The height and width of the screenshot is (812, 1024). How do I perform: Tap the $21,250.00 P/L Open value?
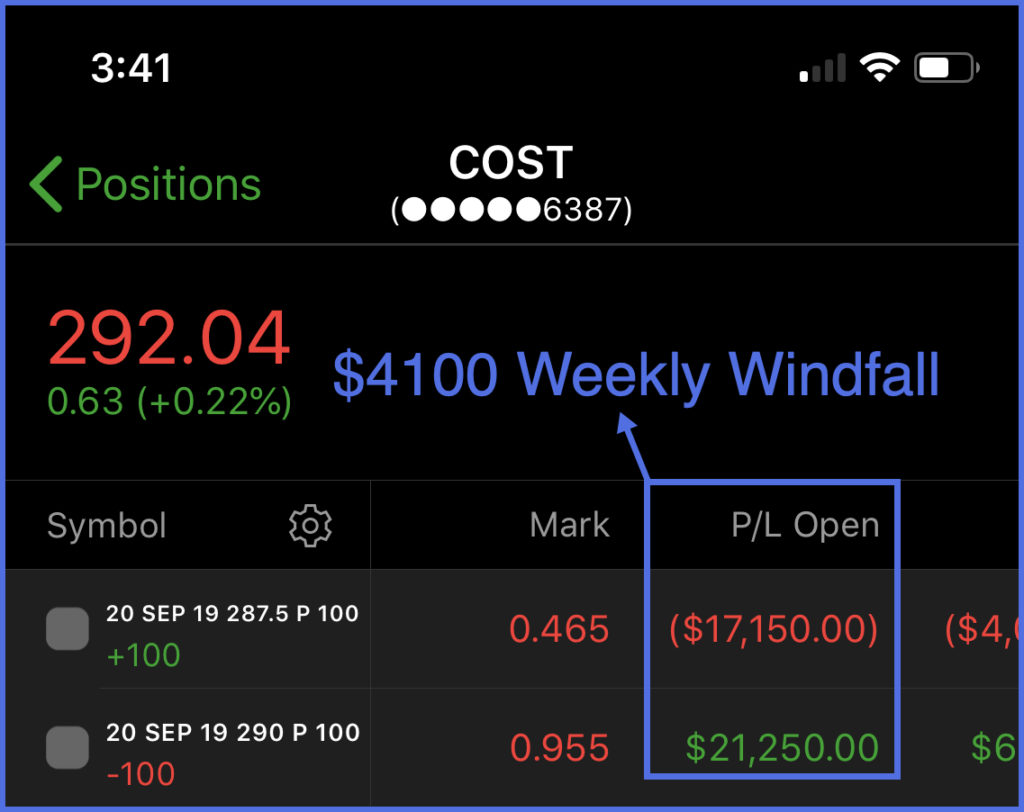[x=782, y=747]
